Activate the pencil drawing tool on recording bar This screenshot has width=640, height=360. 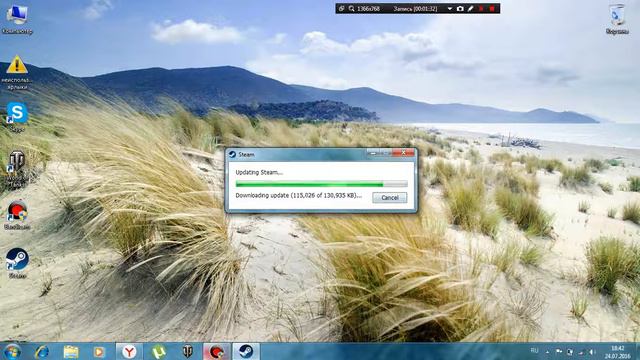pos(471,9)
